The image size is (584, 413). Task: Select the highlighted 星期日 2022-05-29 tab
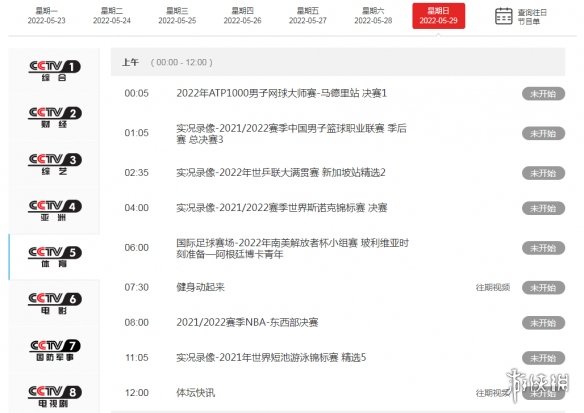(439, 16)
